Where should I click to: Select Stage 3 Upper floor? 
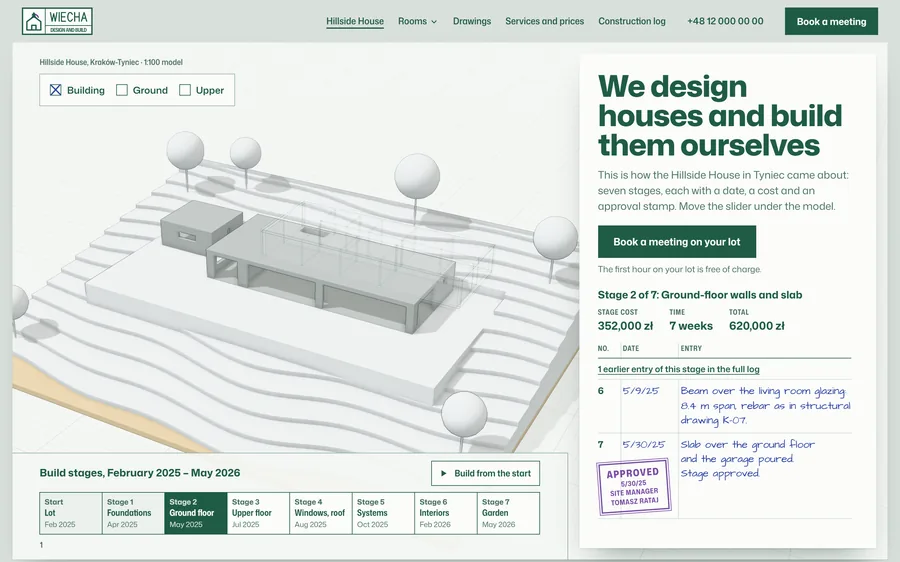[x=258, y=513]
